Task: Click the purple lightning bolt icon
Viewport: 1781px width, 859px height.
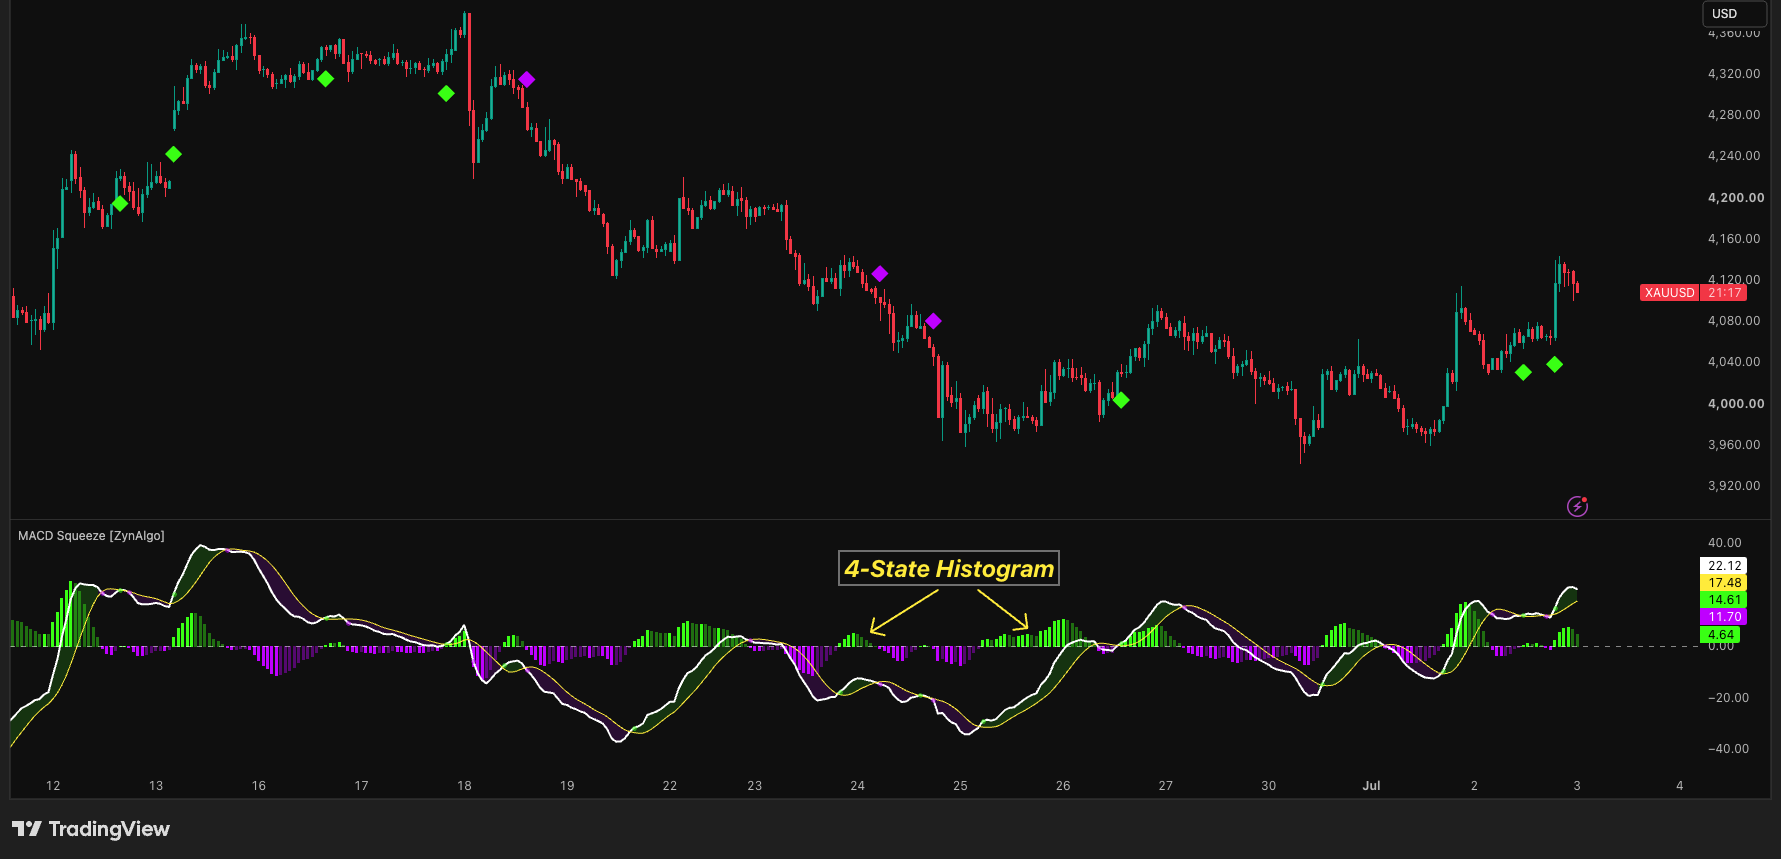Action: click(x=1577, y=506)
